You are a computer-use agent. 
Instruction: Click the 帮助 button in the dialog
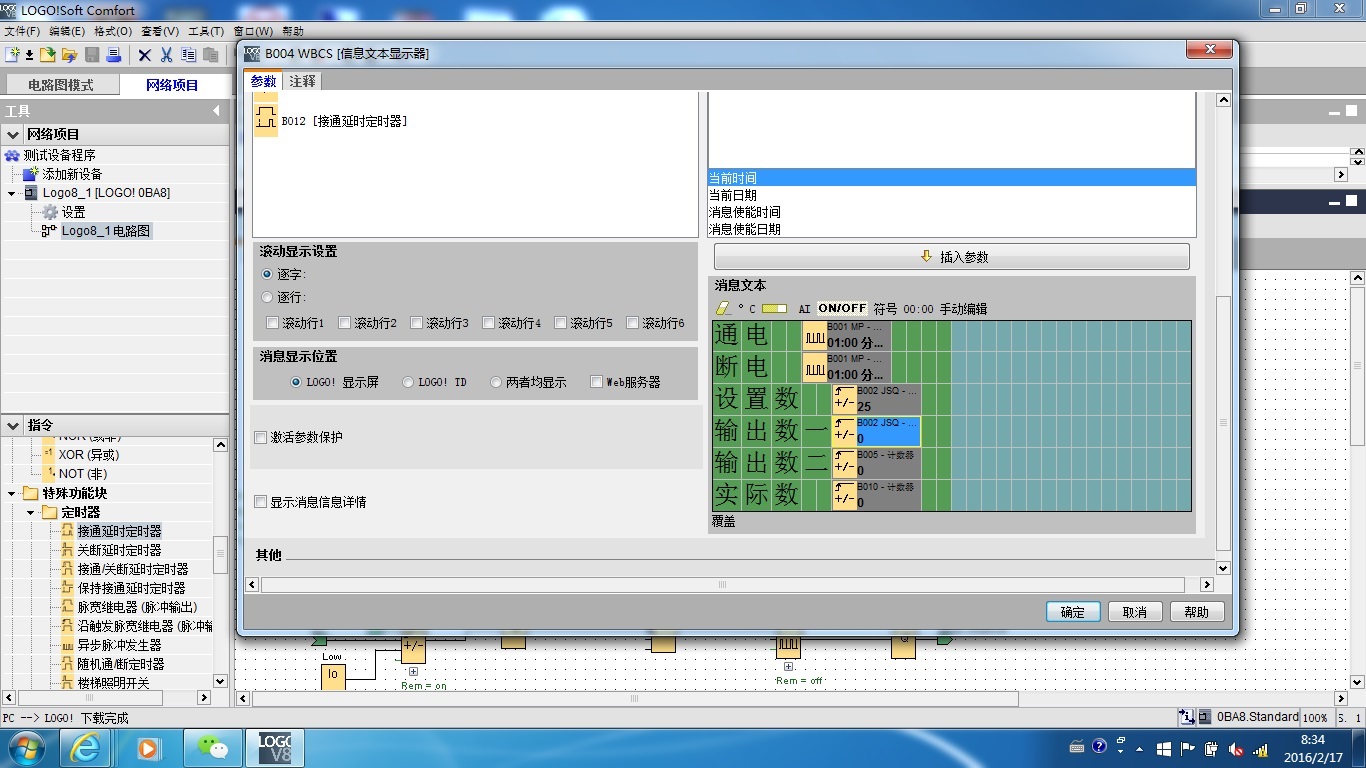pyautogui.click(x=1197, y=612)
